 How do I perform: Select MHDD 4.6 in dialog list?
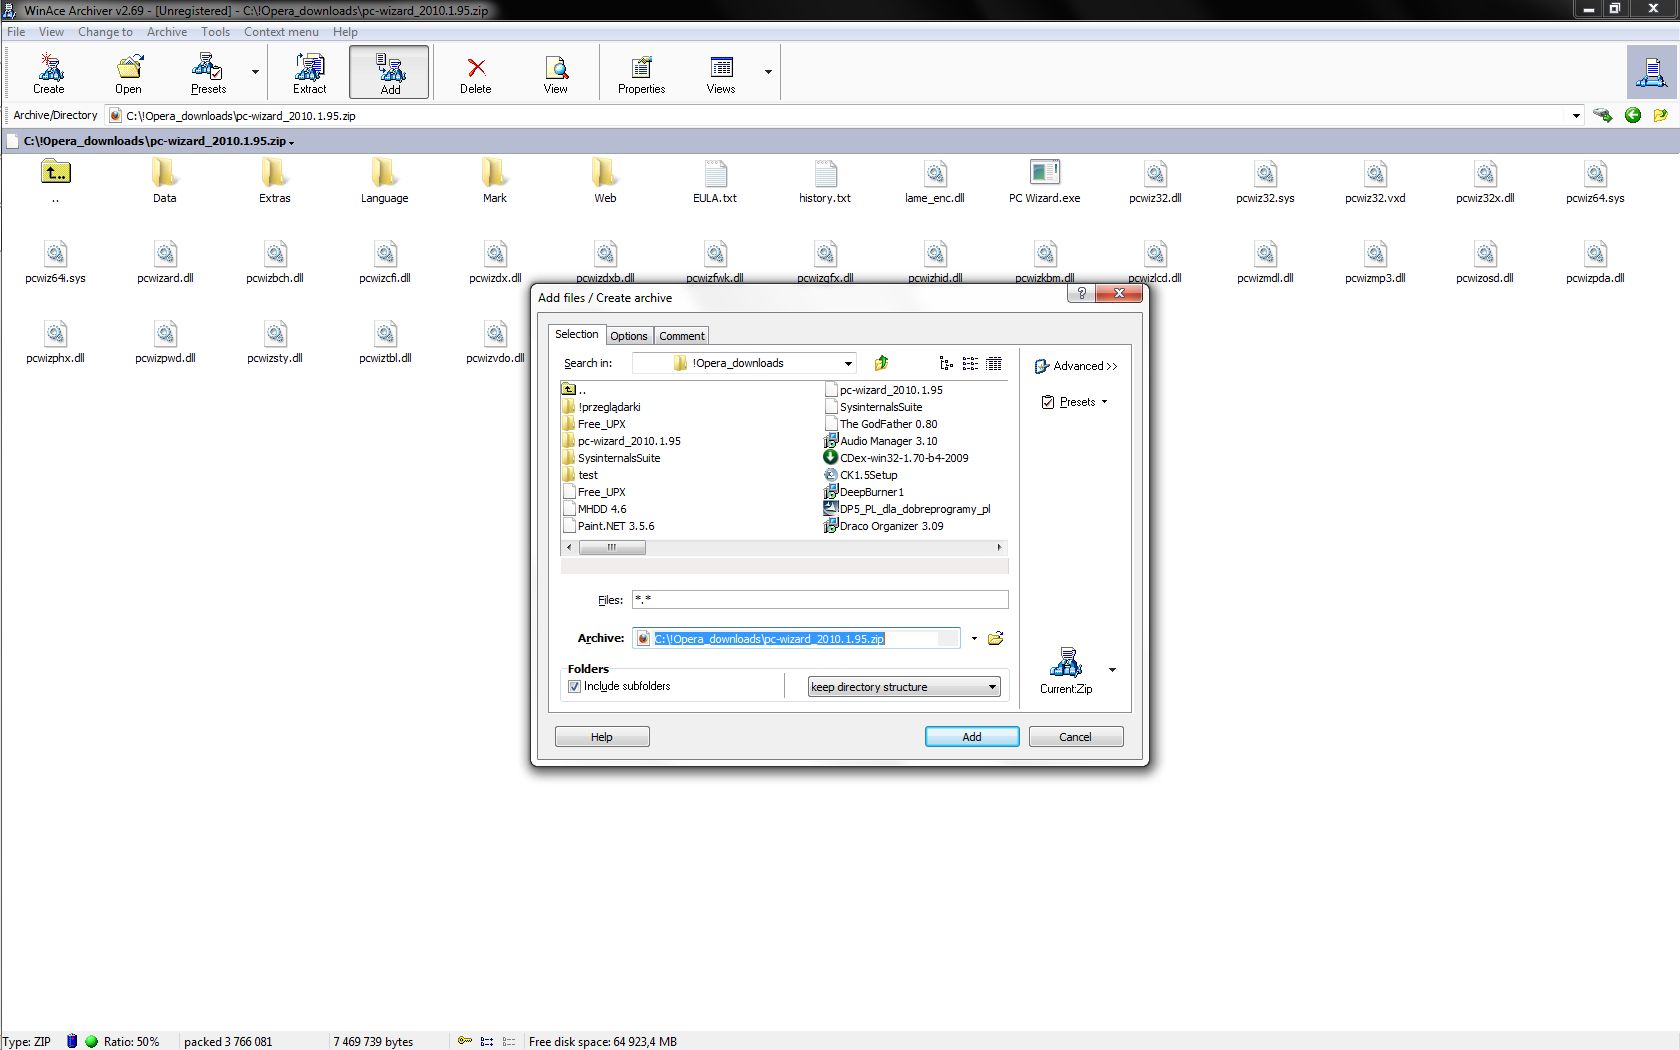coord(594,509)
